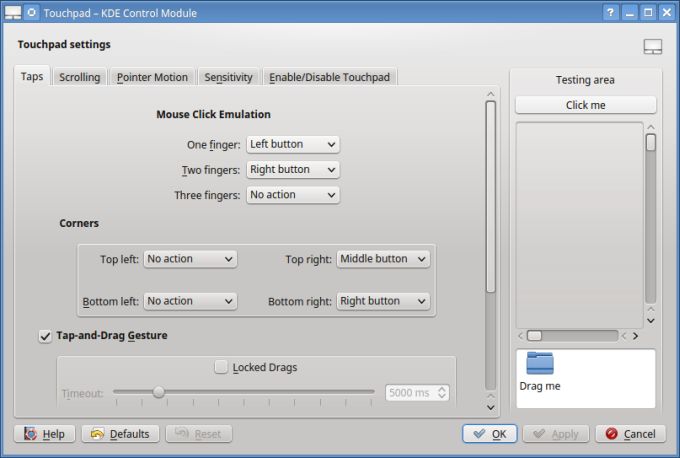680x458 pixels.
Task: Click the touchpad icon beside Touchpad settings heading
Action: tap(653, 47)
